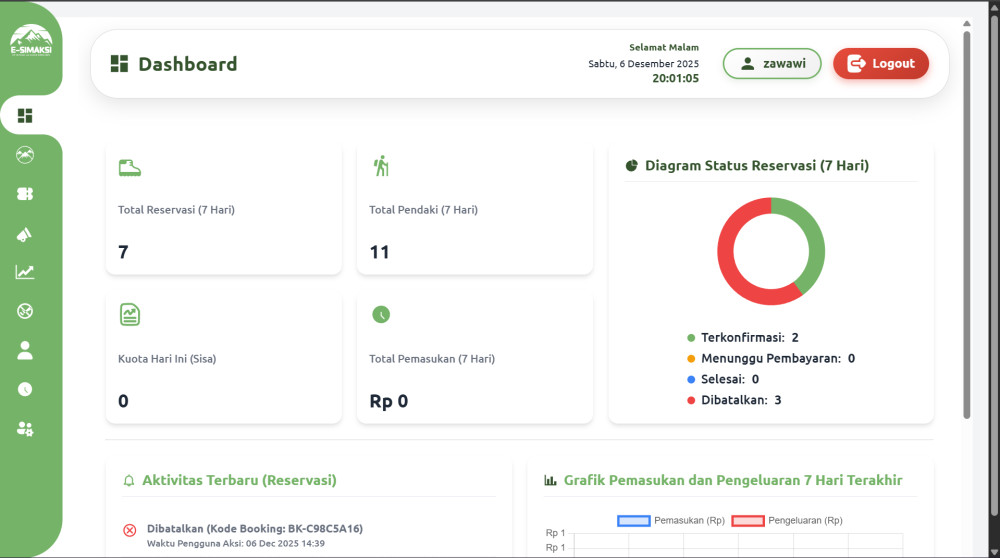Image resolution: width=1000 pixels, height=558 pixels.
Task: Open the megaphone announcements icon in sidebar
Action: (25, 234)
